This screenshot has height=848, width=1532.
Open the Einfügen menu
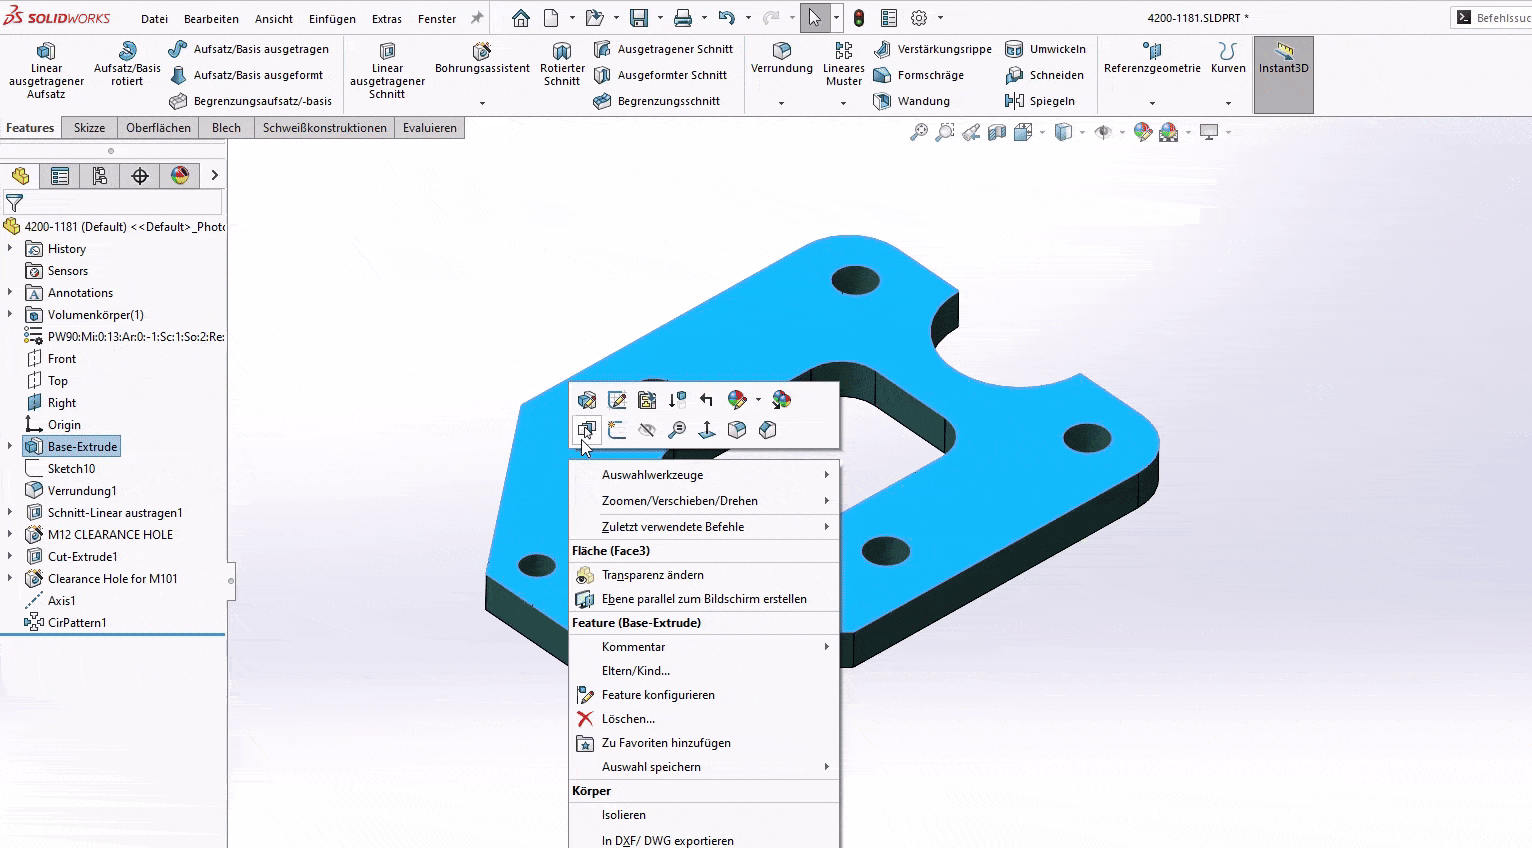[x=332, y=19]
